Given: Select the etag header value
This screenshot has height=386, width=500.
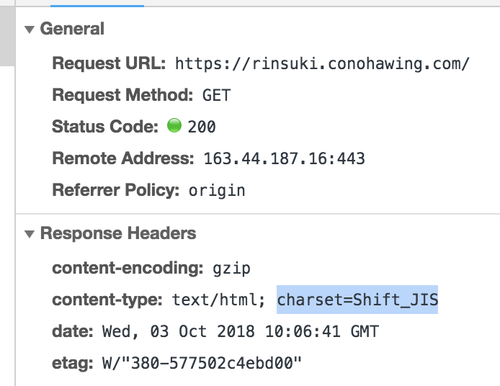Looking at the screenshot, I should point(202,363).
